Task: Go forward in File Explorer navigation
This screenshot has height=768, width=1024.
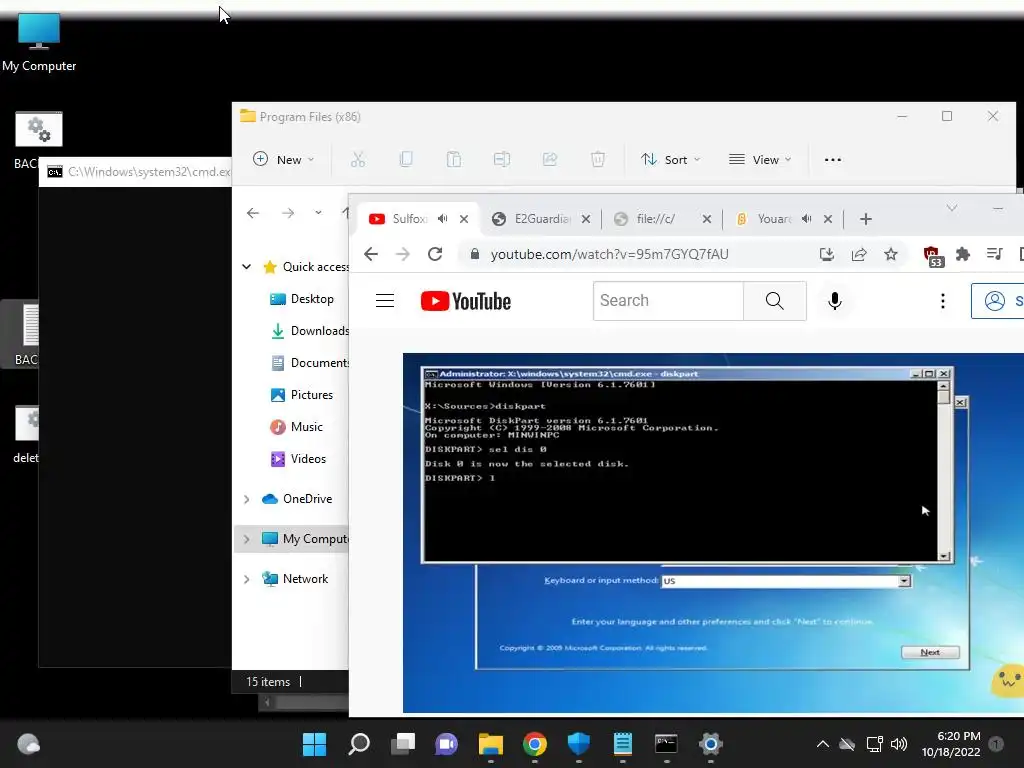Action: pyautogui.click(x=288, y=213)
